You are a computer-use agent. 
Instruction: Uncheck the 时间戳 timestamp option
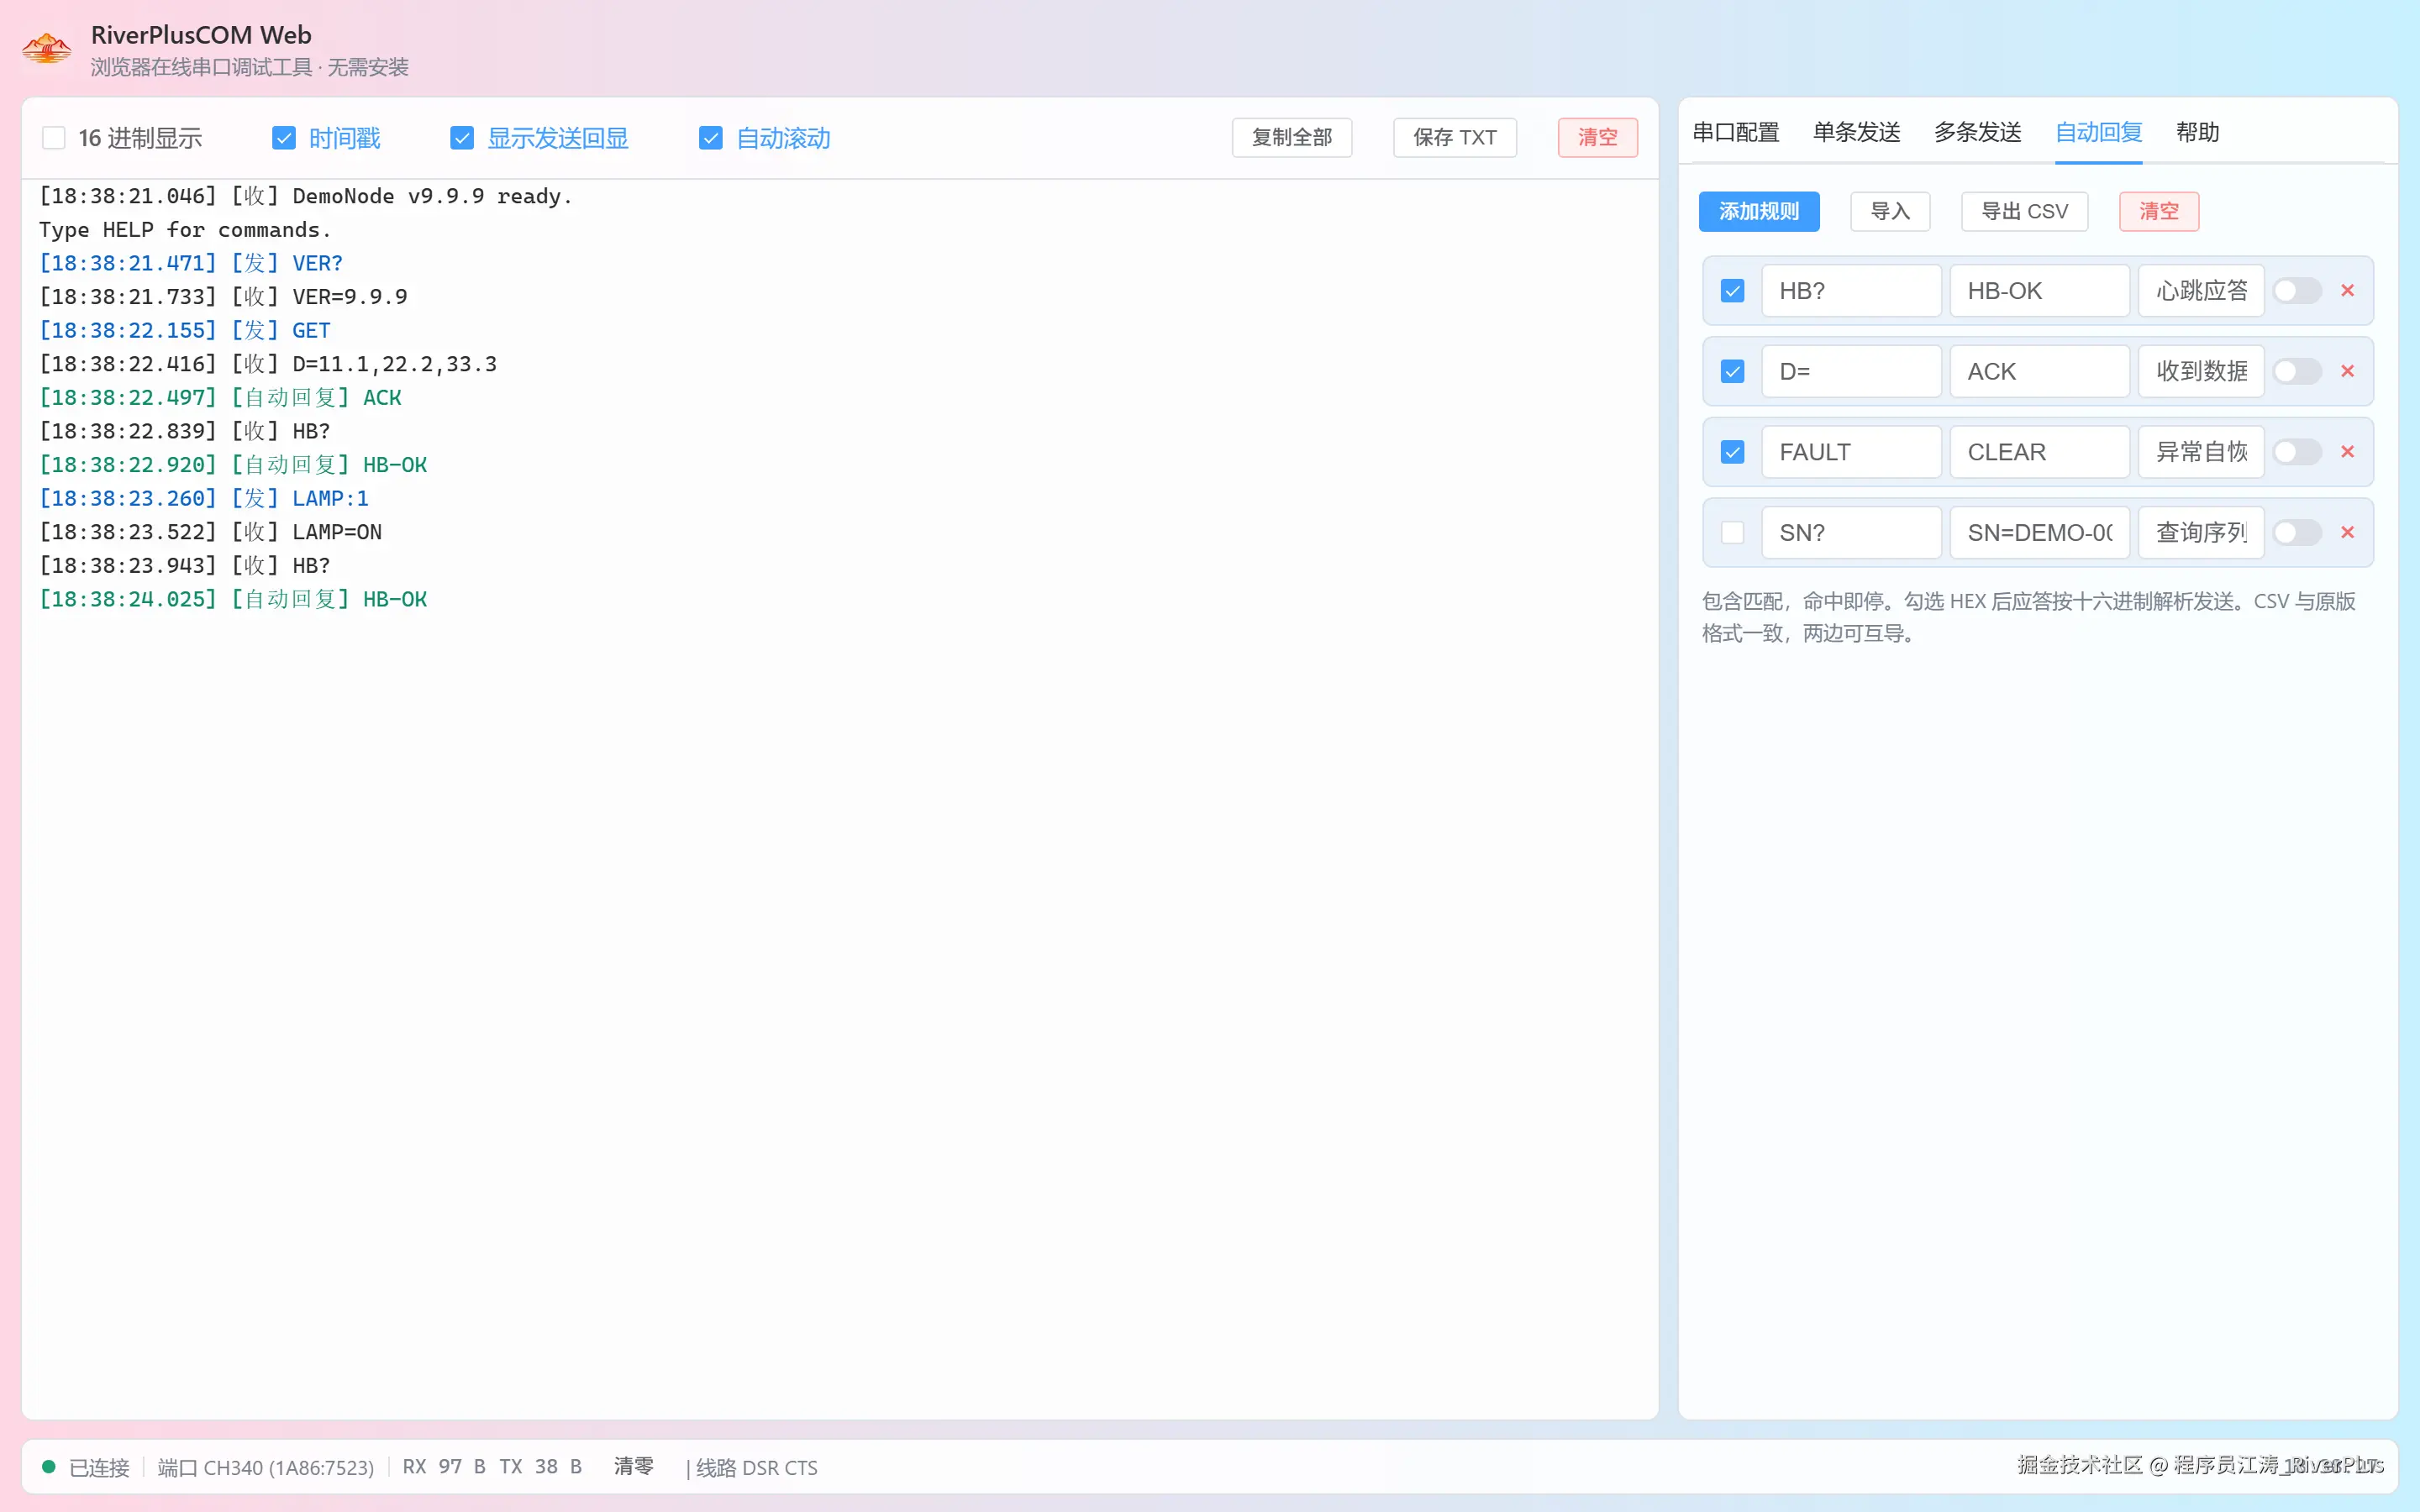click(284, 138)
